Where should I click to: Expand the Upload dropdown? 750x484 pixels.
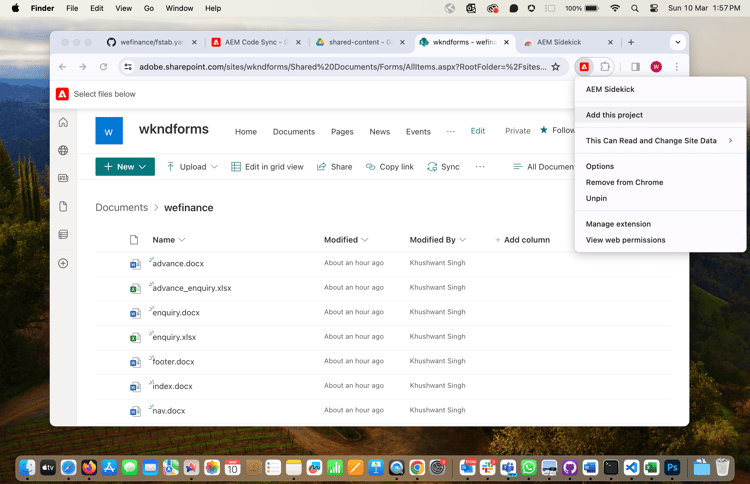click(214, 167)
